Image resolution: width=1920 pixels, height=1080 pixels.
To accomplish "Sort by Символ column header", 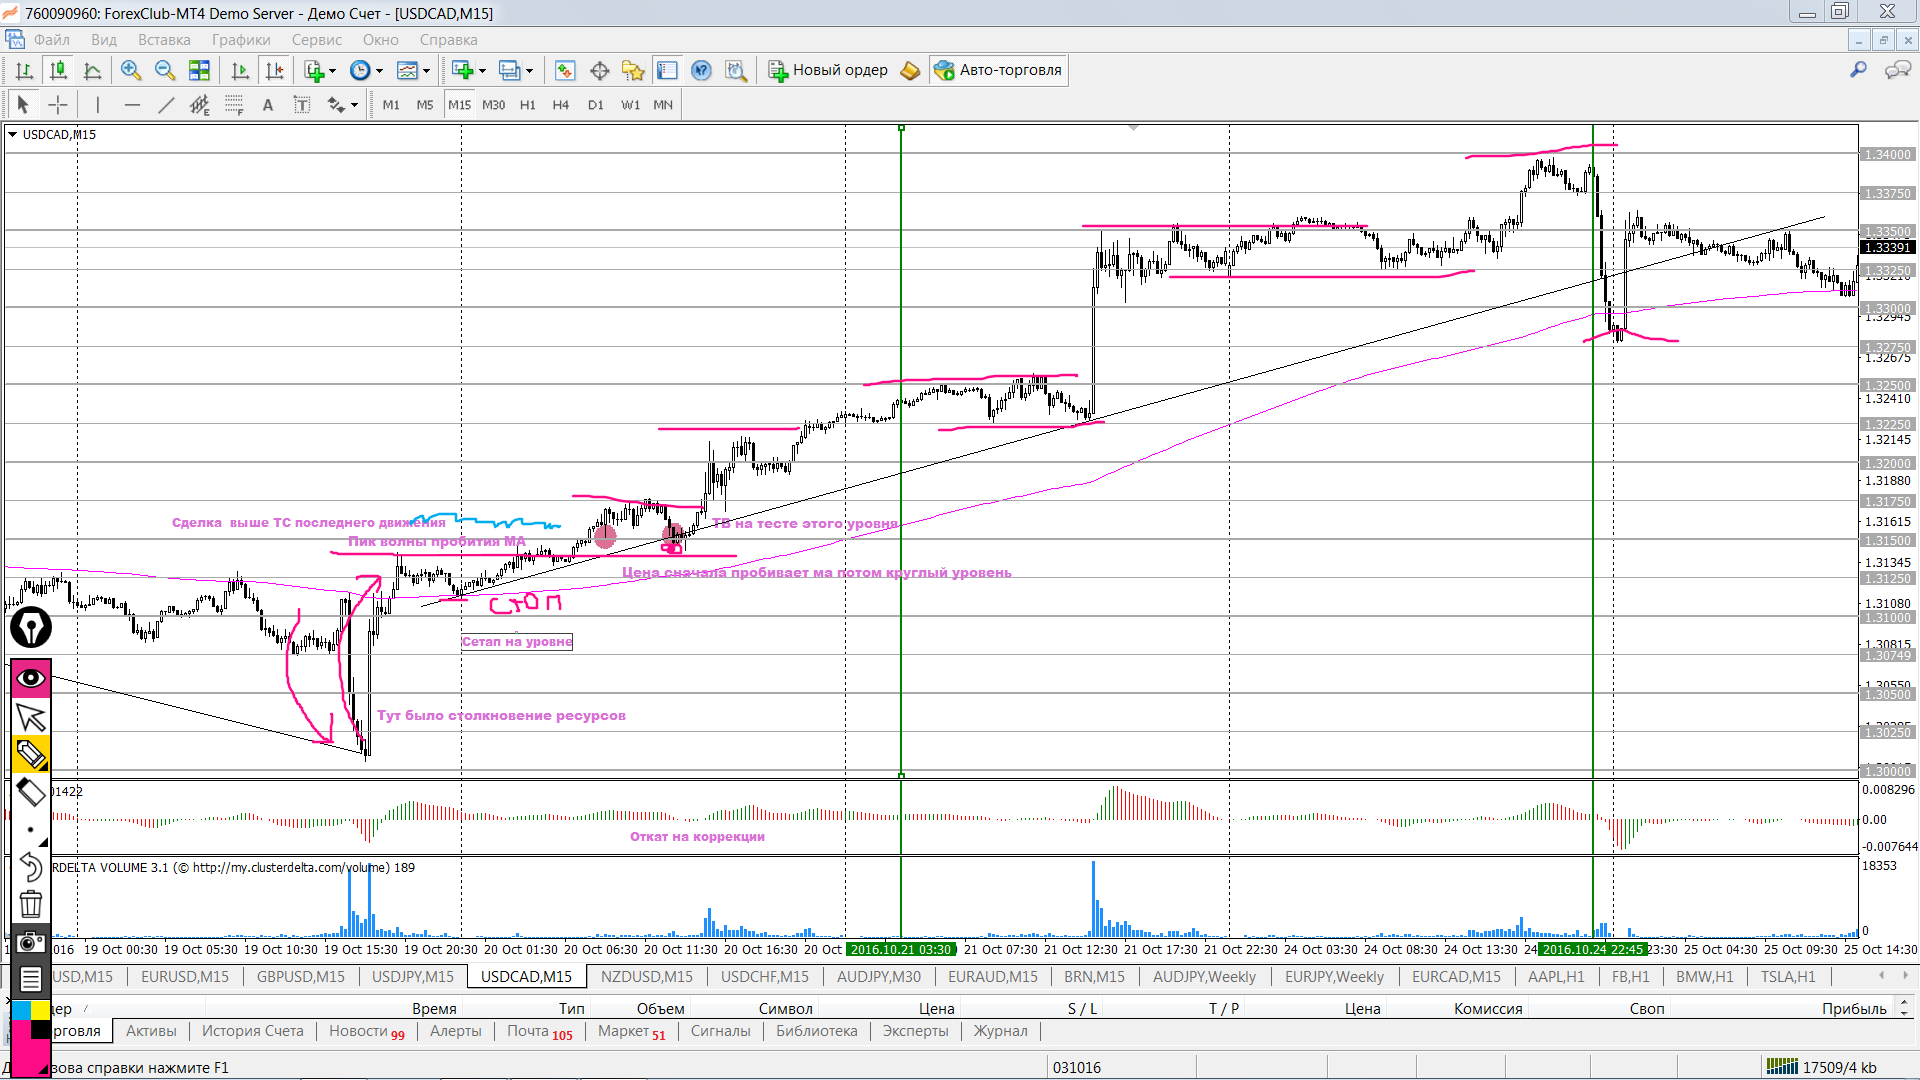I will [785, 1008].
